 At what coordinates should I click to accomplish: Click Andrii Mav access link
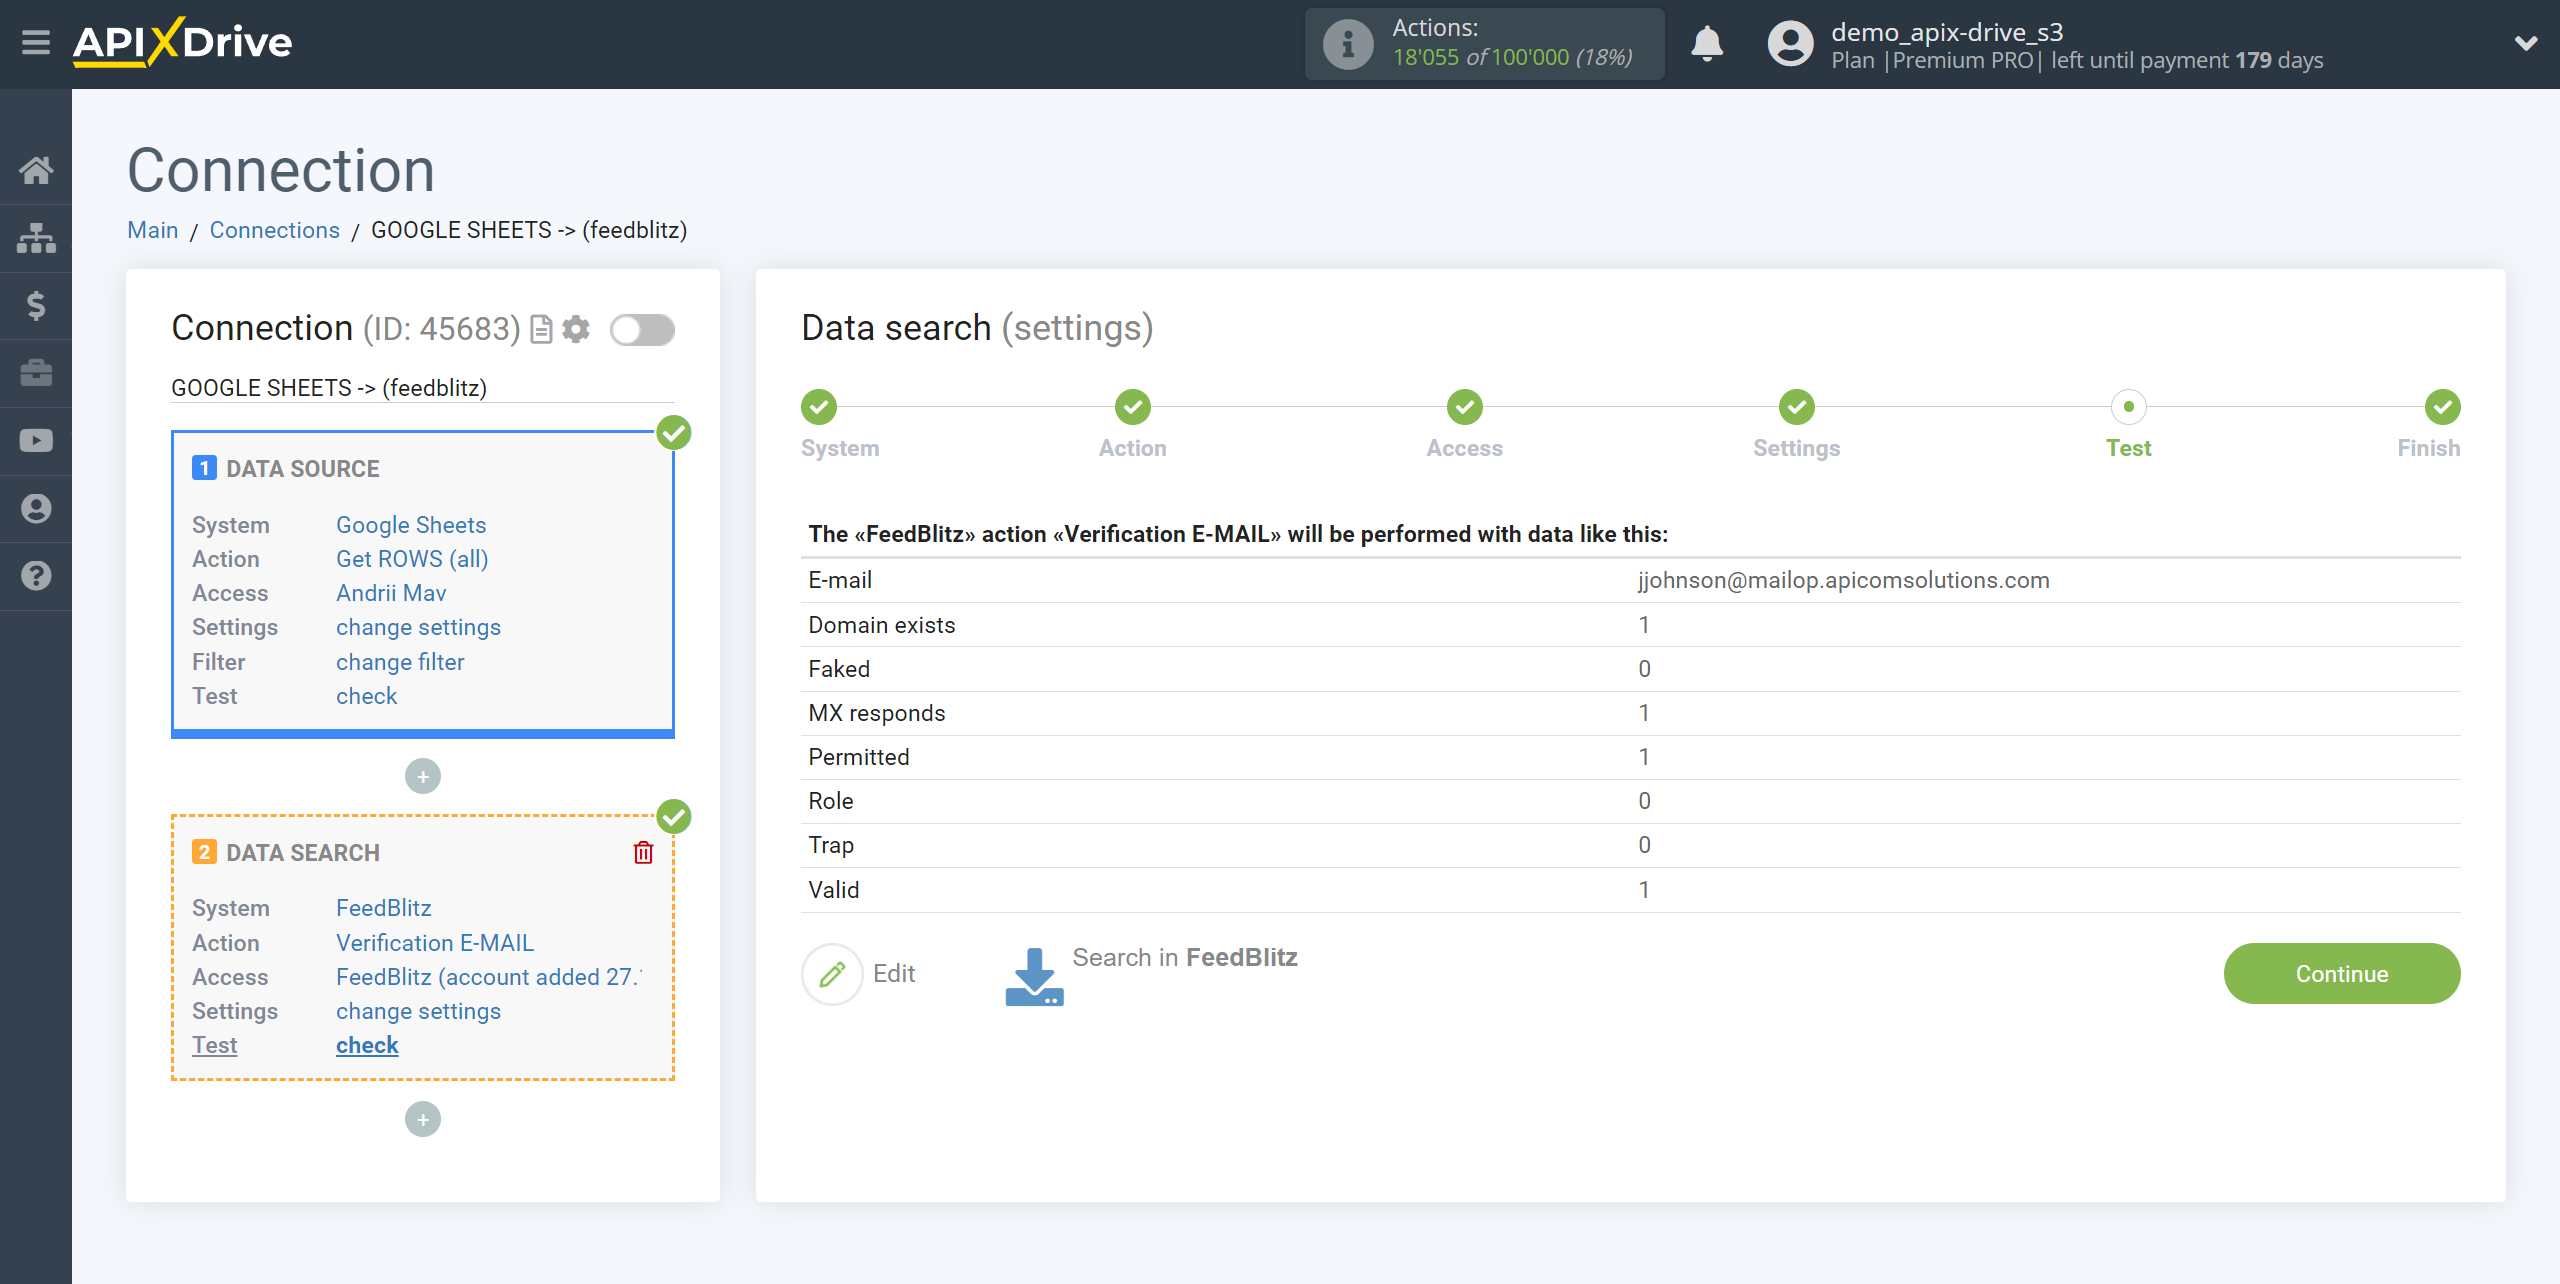click(x=391, y=593)
